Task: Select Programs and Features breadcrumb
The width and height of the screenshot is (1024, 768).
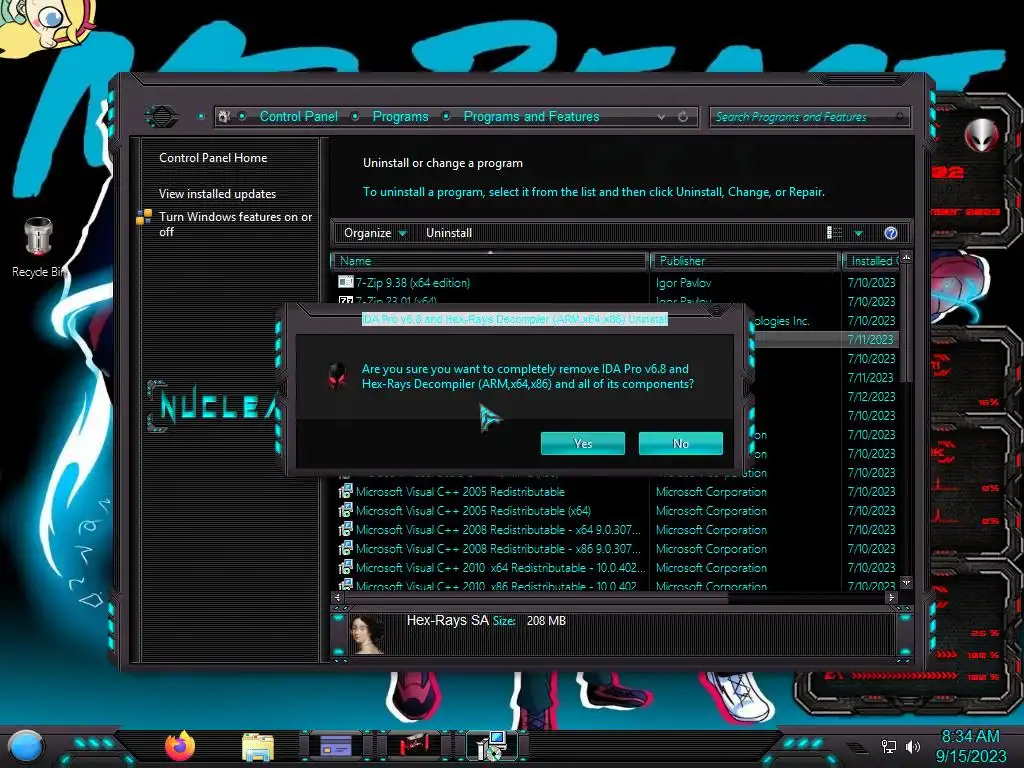Action: pyautogui.click(x=531, y=116)
